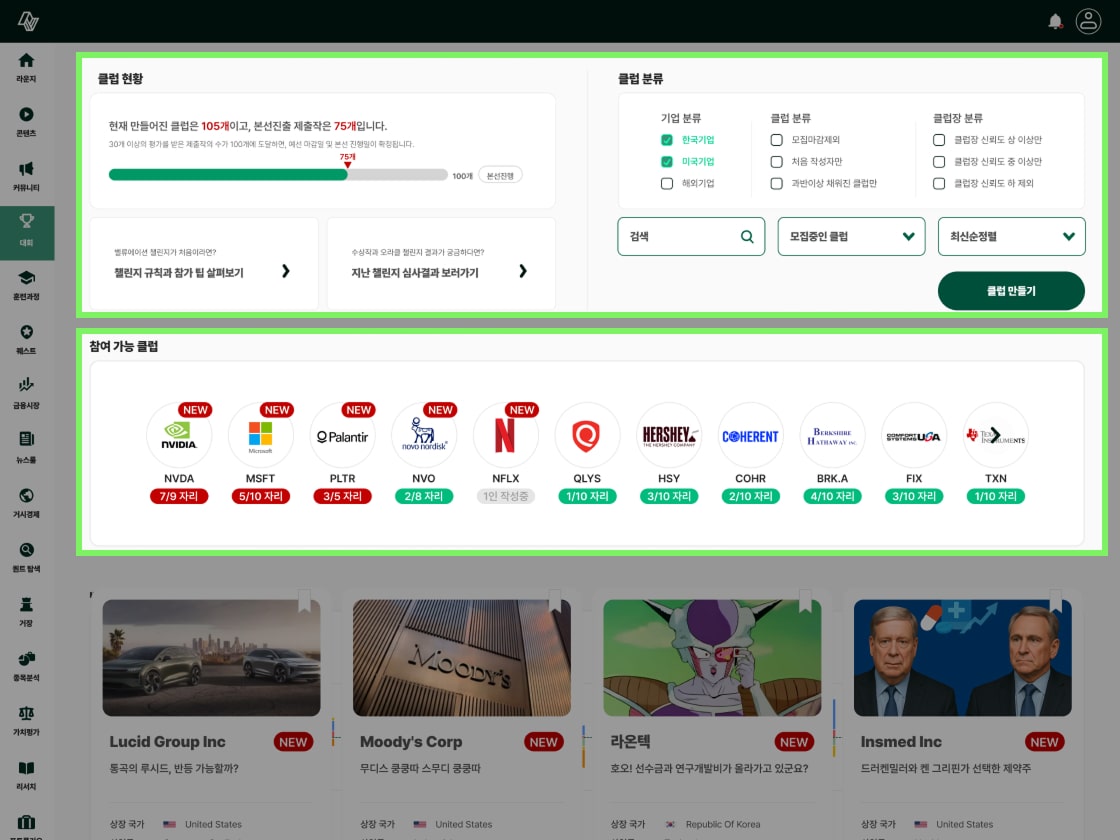Click the magnifier icon in 검색 box
This screenshot has height=840, width=1120.
click(x=747, y=236)
